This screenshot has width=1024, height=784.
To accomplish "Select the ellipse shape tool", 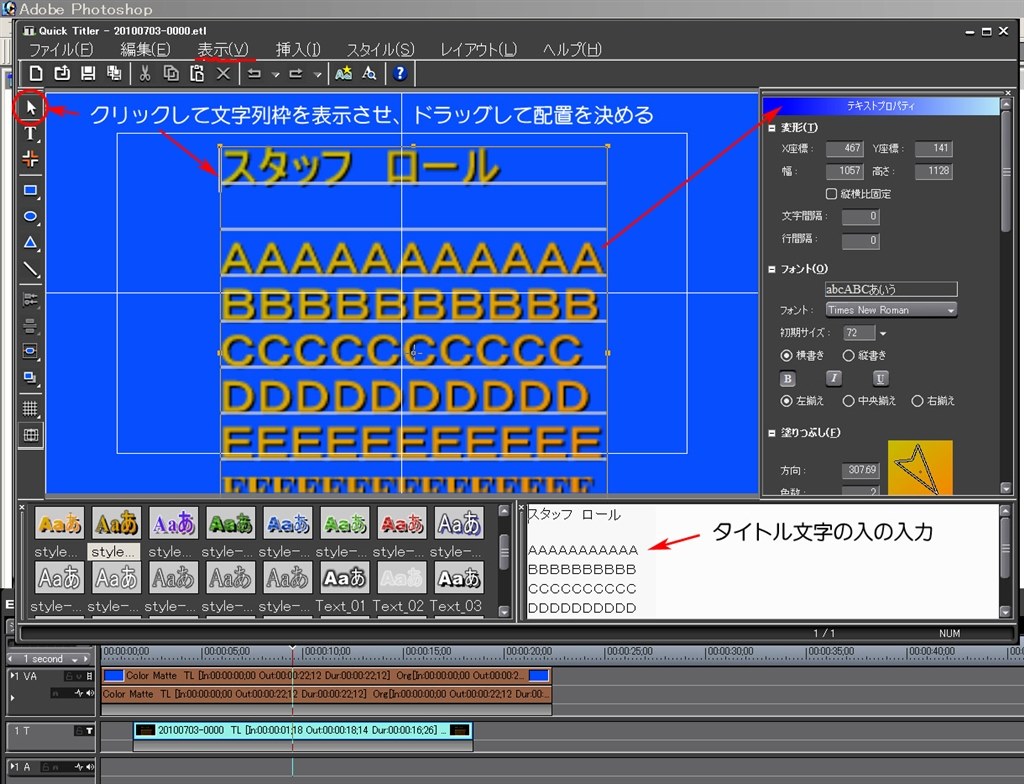I will [x=30, y=216].
